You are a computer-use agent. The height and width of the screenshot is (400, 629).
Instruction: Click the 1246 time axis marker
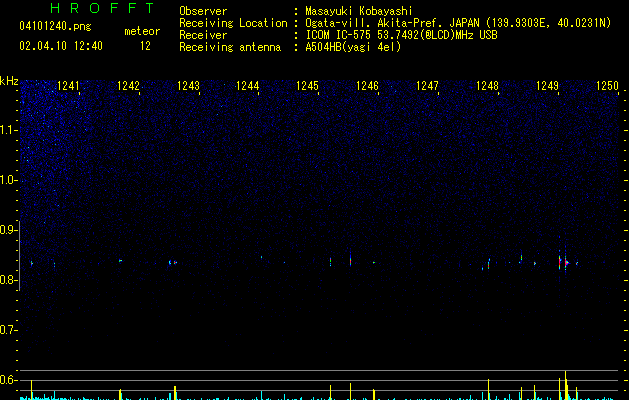[367, 86]
